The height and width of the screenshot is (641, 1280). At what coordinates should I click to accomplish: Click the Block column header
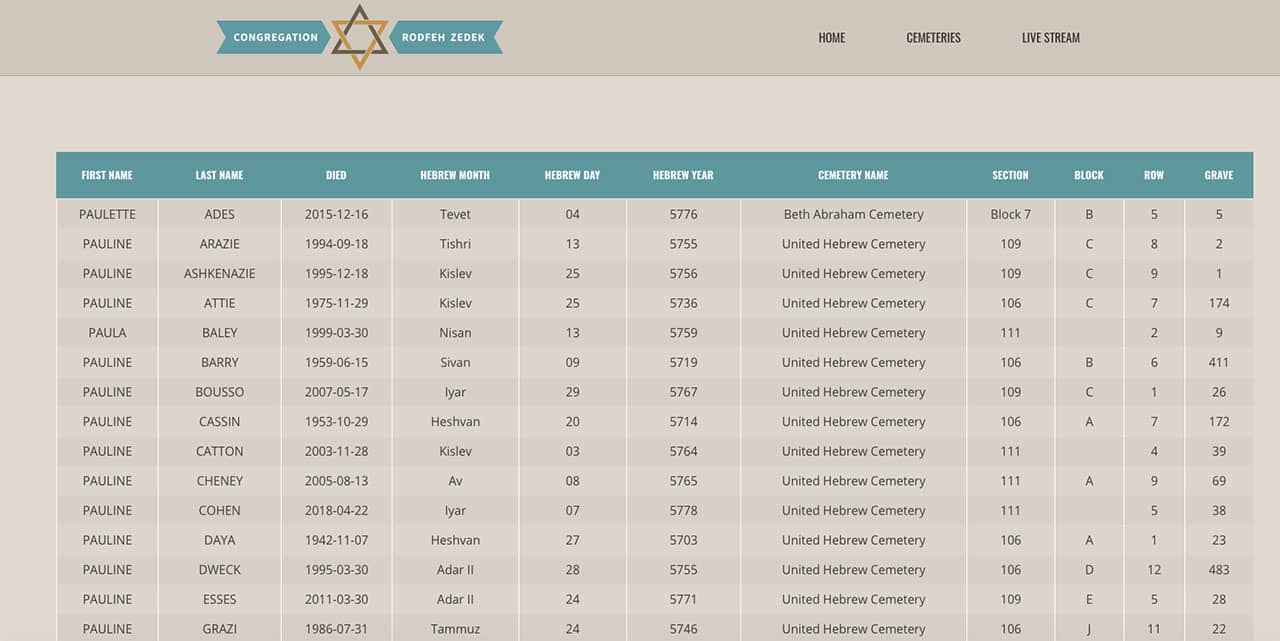tap(1089, 175)
